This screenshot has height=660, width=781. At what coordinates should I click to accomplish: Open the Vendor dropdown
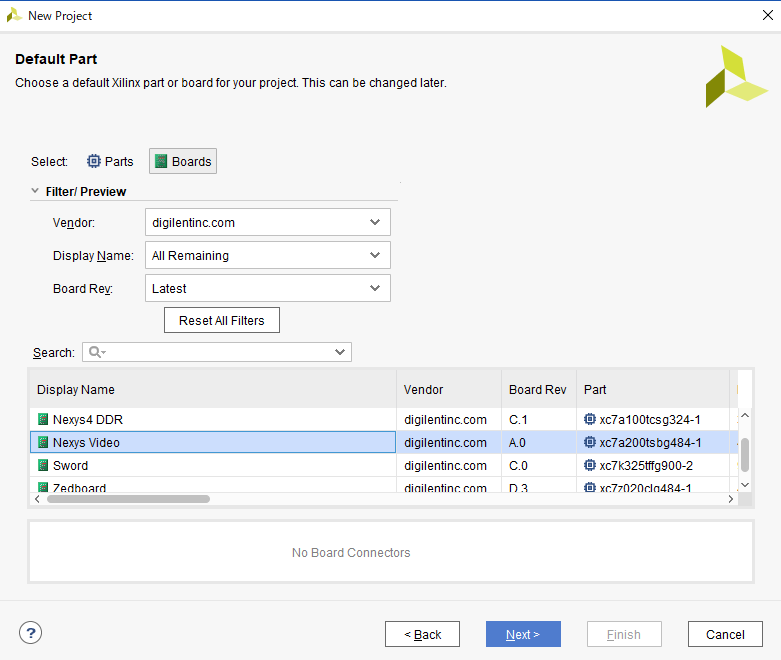click(267, 222)
